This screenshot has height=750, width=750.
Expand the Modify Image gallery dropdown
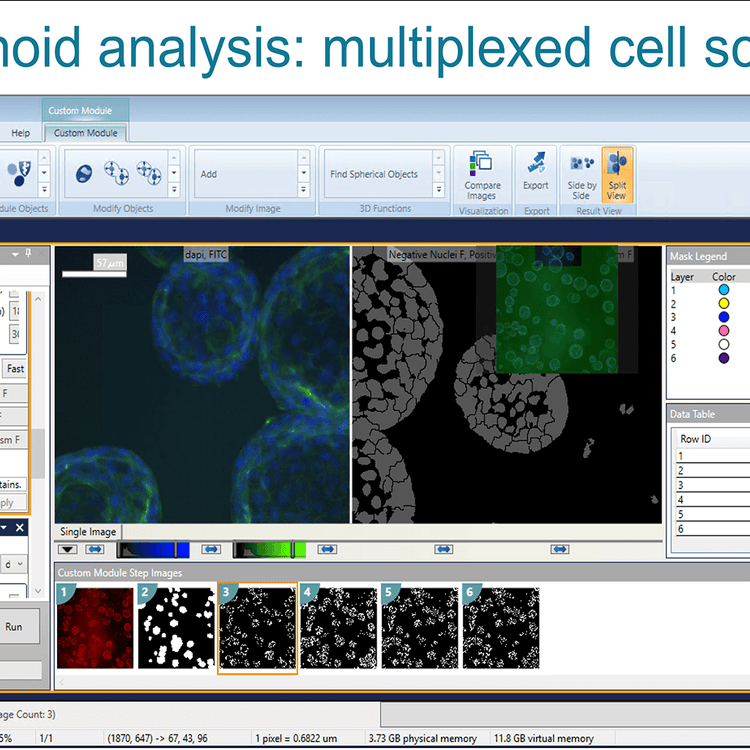[303, 189]
